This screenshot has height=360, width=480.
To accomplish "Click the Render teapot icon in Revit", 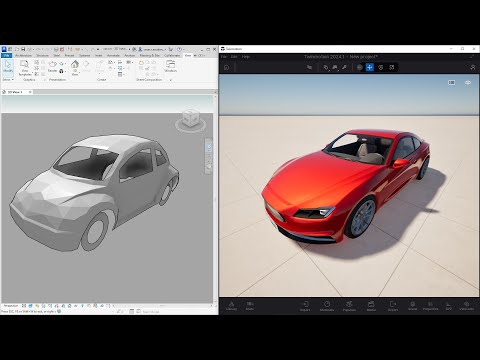I will pos(53,66).
